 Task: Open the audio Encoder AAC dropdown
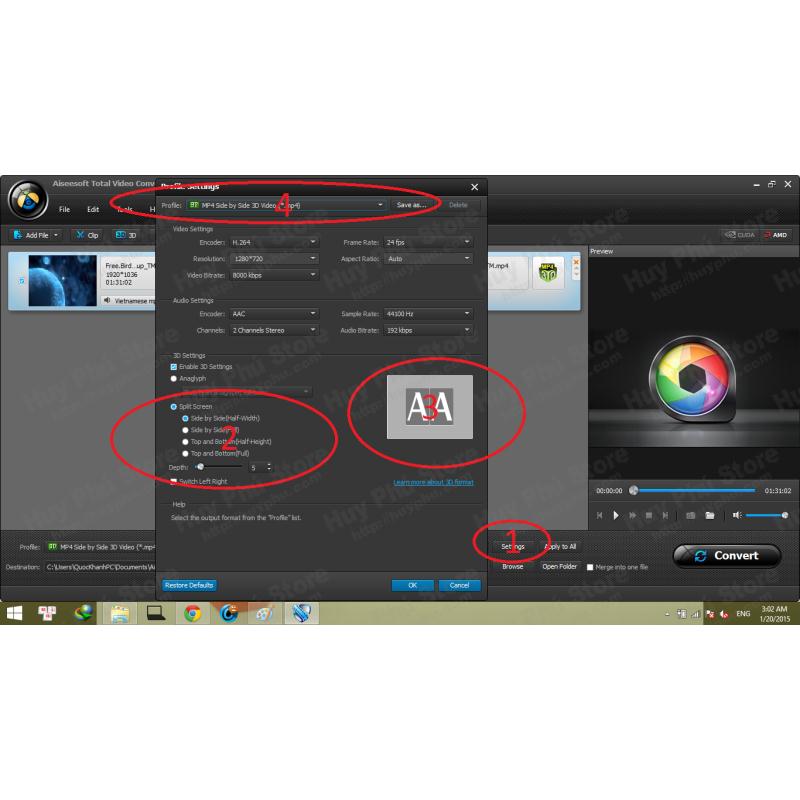(x=274, y=314)
